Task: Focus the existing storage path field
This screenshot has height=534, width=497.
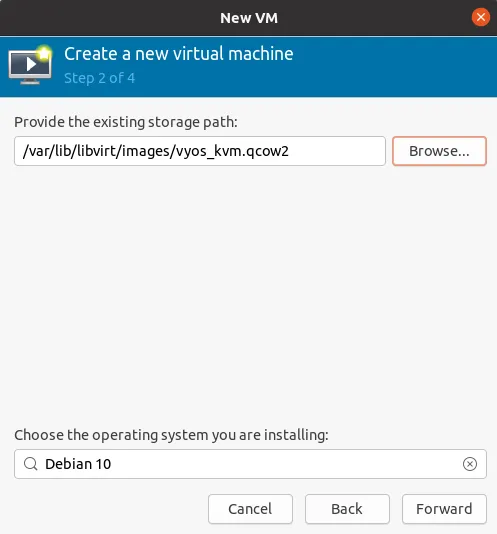Action: click(x=200, y=151)
